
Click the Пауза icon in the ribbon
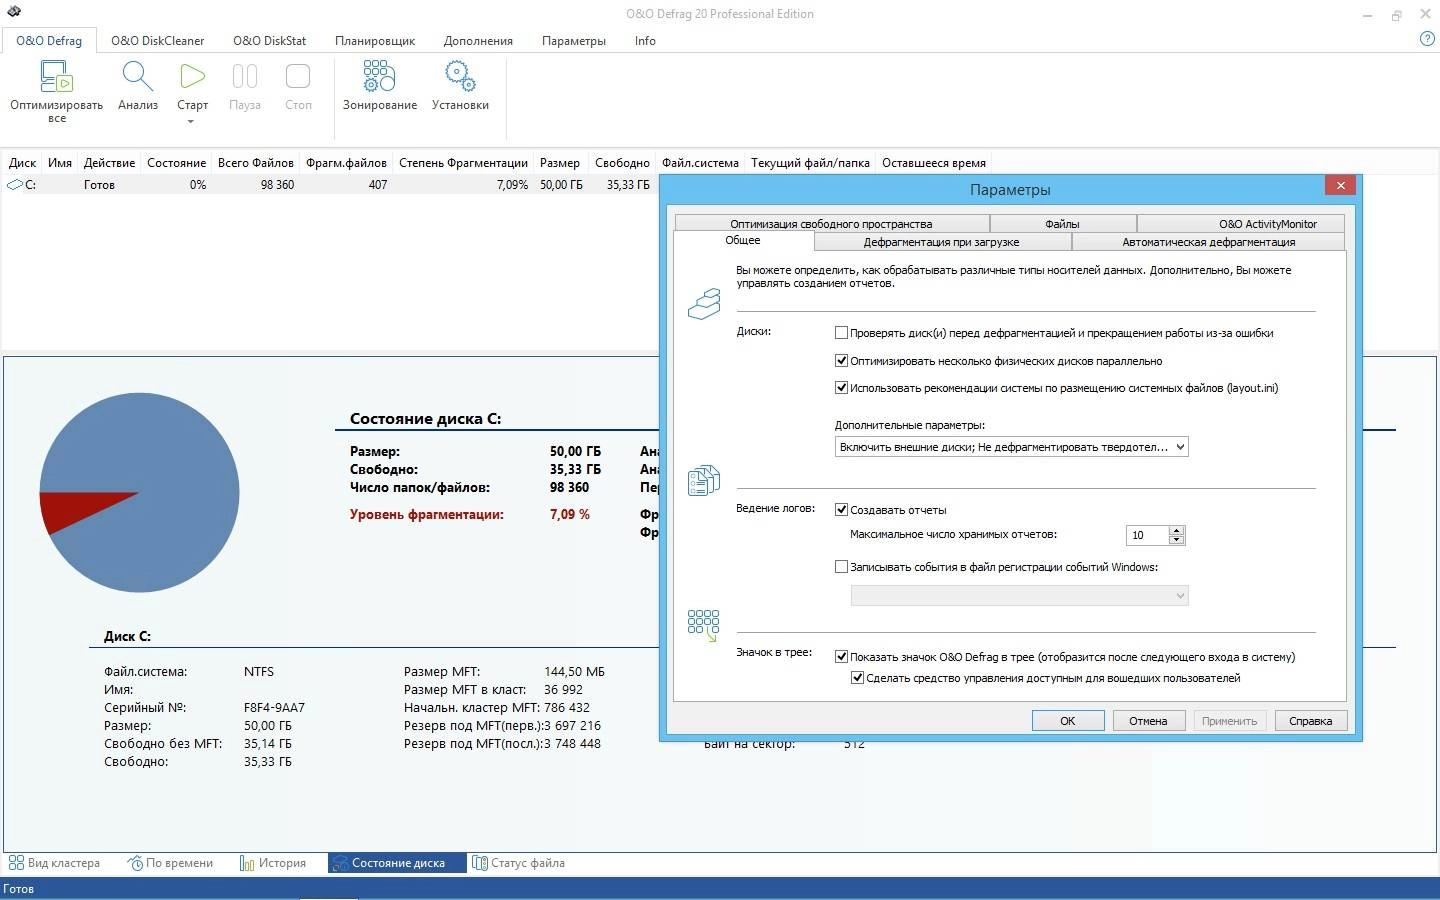pos(245,77)
